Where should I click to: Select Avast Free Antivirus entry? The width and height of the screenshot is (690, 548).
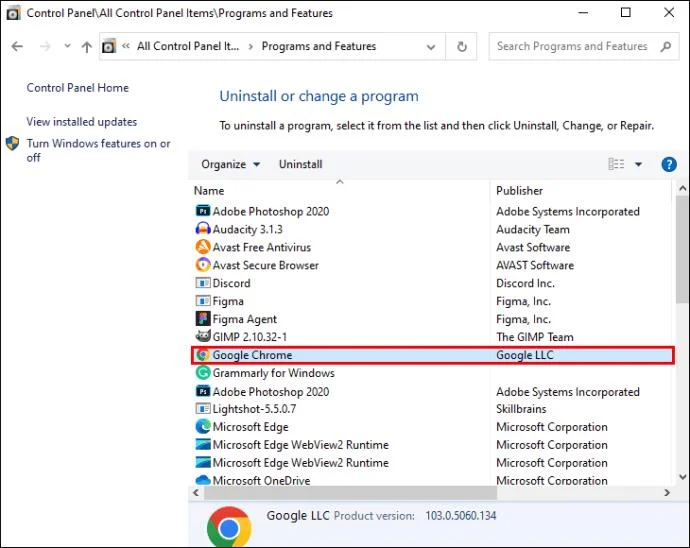tap(262, 247)
